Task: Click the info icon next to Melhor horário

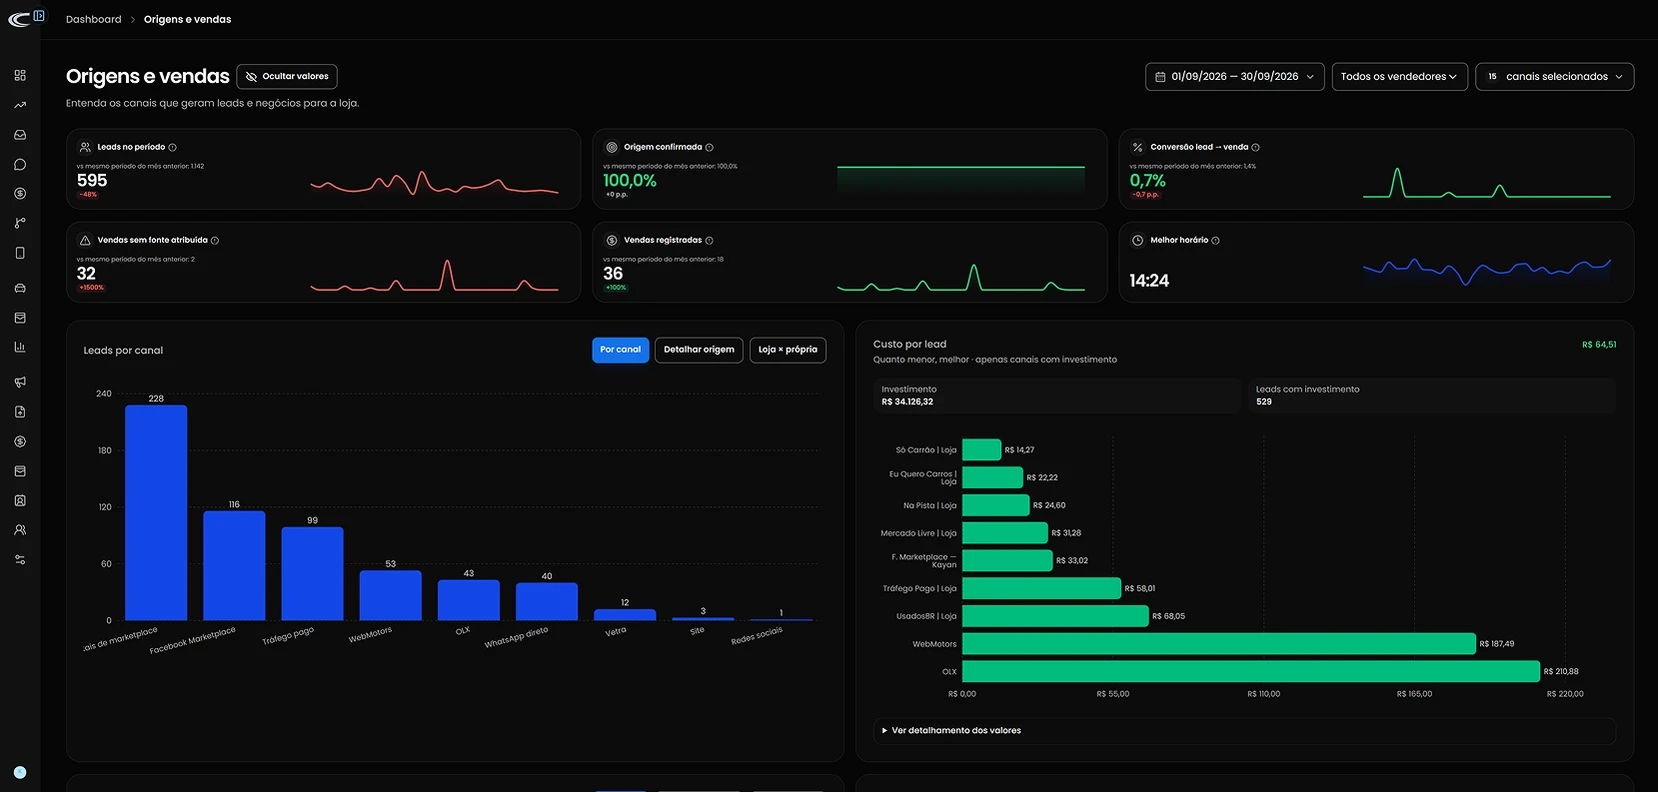Action: 1215,240
